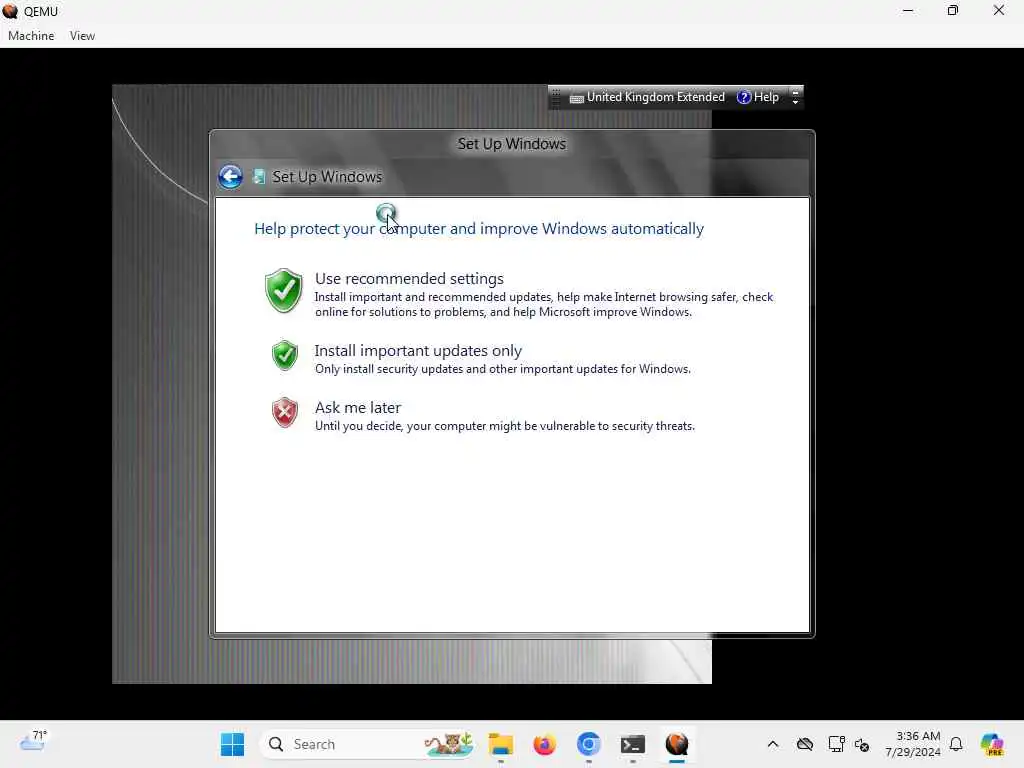Open the QEMU Machine menu
This screenshot has width=1024, height=768.
click(31, 36)
